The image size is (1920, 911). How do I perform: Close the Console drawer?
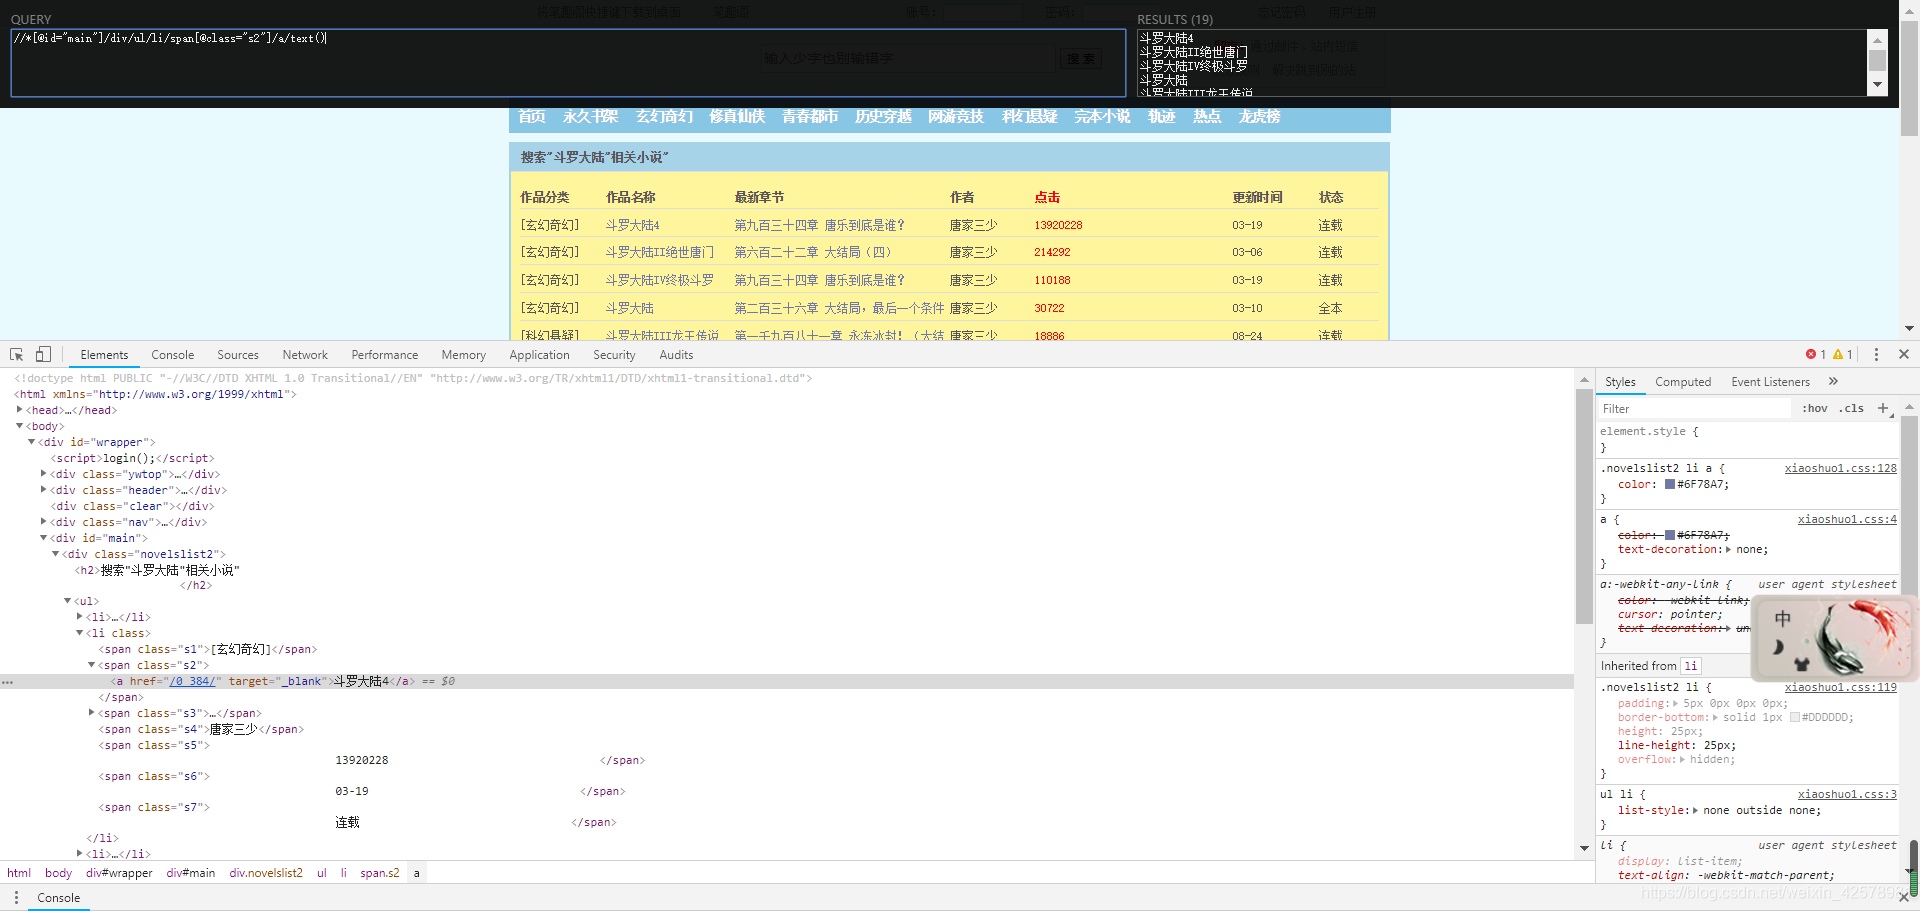click(1903, 898)
